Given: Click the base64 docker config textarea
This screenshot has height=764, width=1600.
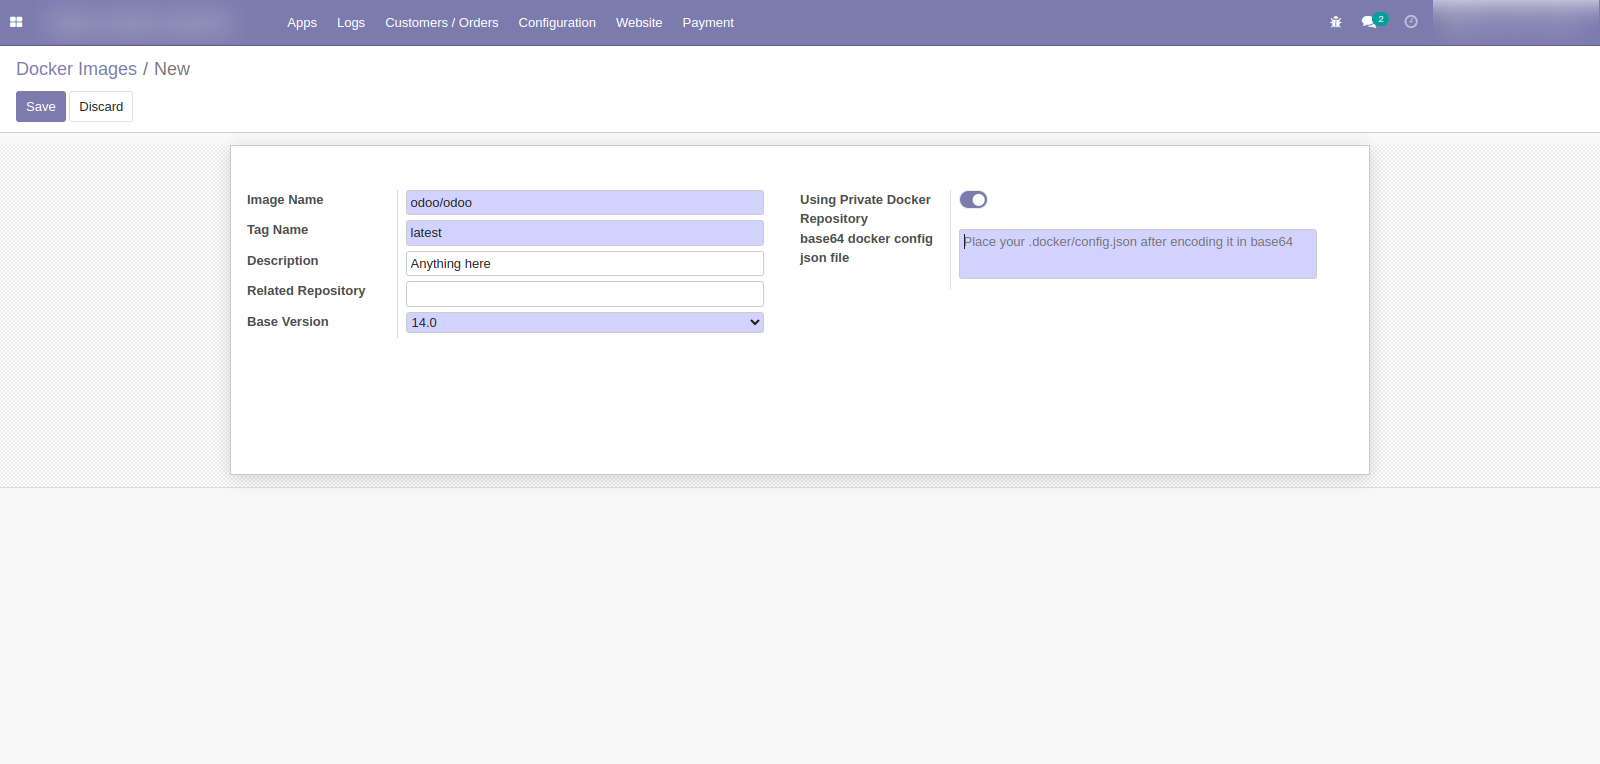Looking at the screenshot, I should pyautogui.click(x=1137, y=254).
